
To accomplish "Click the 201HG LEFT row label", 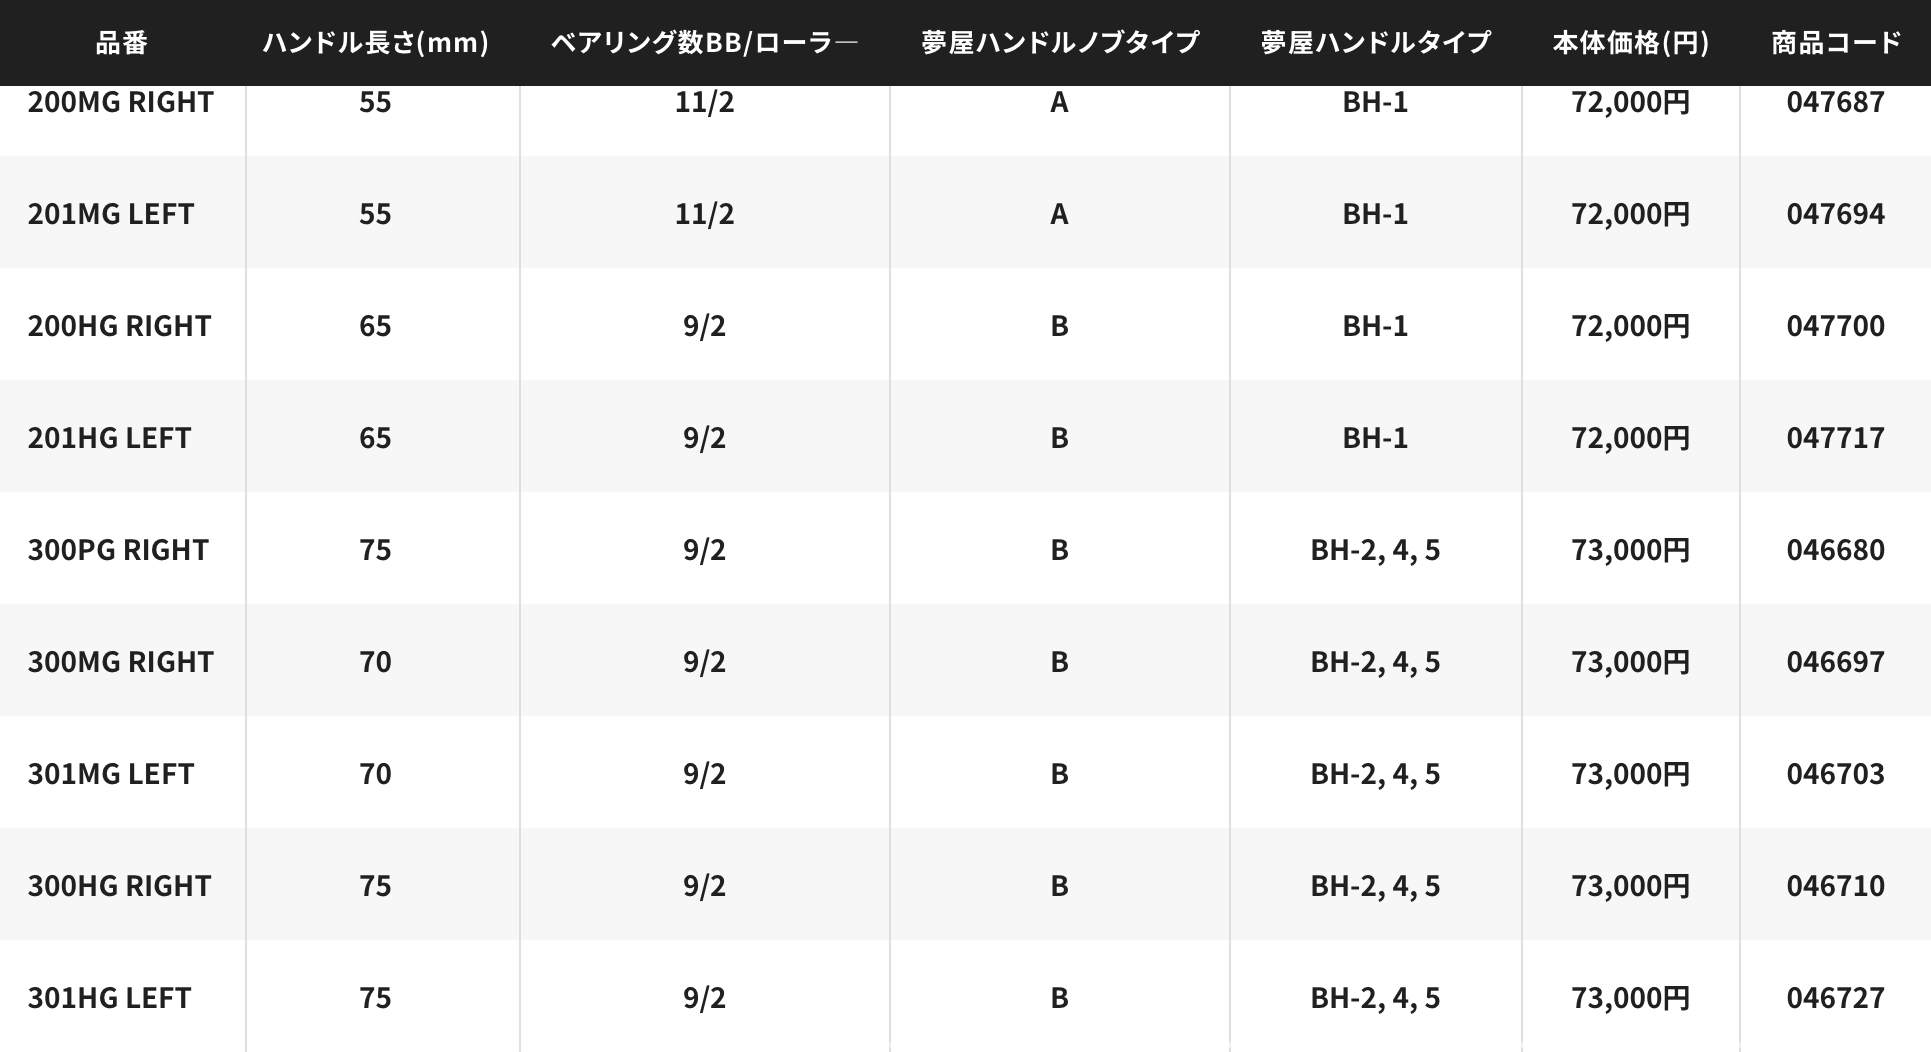I will 109,438.
